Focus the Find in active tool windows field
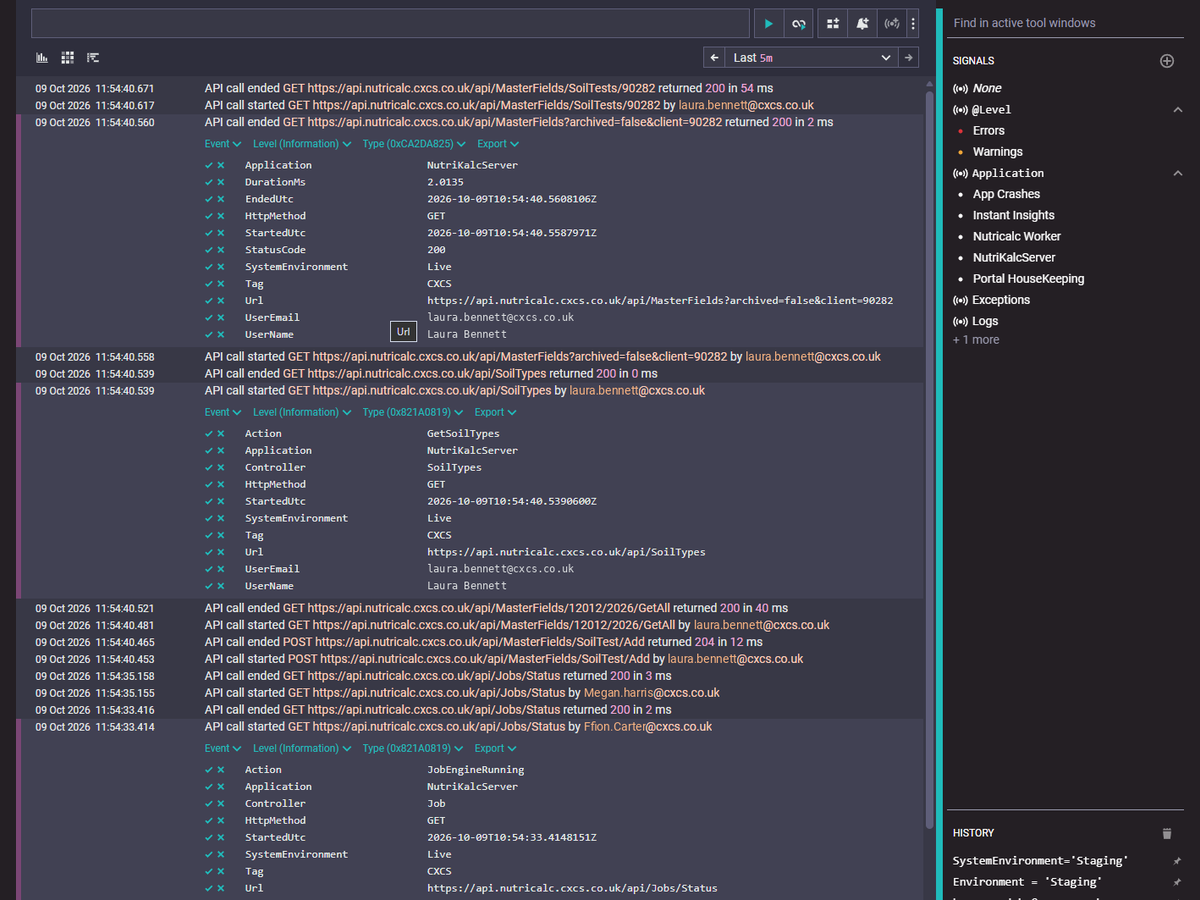The width and height of the screenshot is (1200, 900). [x=1067, y=23]
